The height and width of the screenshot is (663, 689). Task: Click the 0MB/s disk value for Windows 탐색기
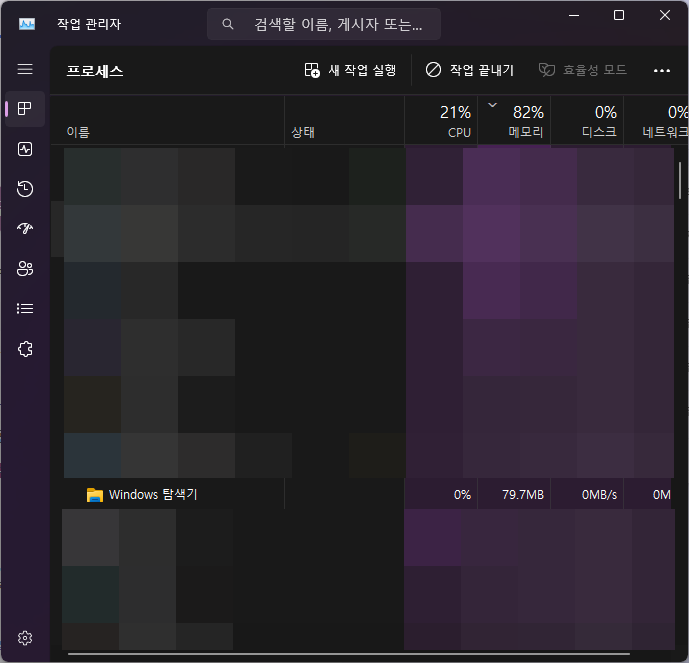coord(599,495)
